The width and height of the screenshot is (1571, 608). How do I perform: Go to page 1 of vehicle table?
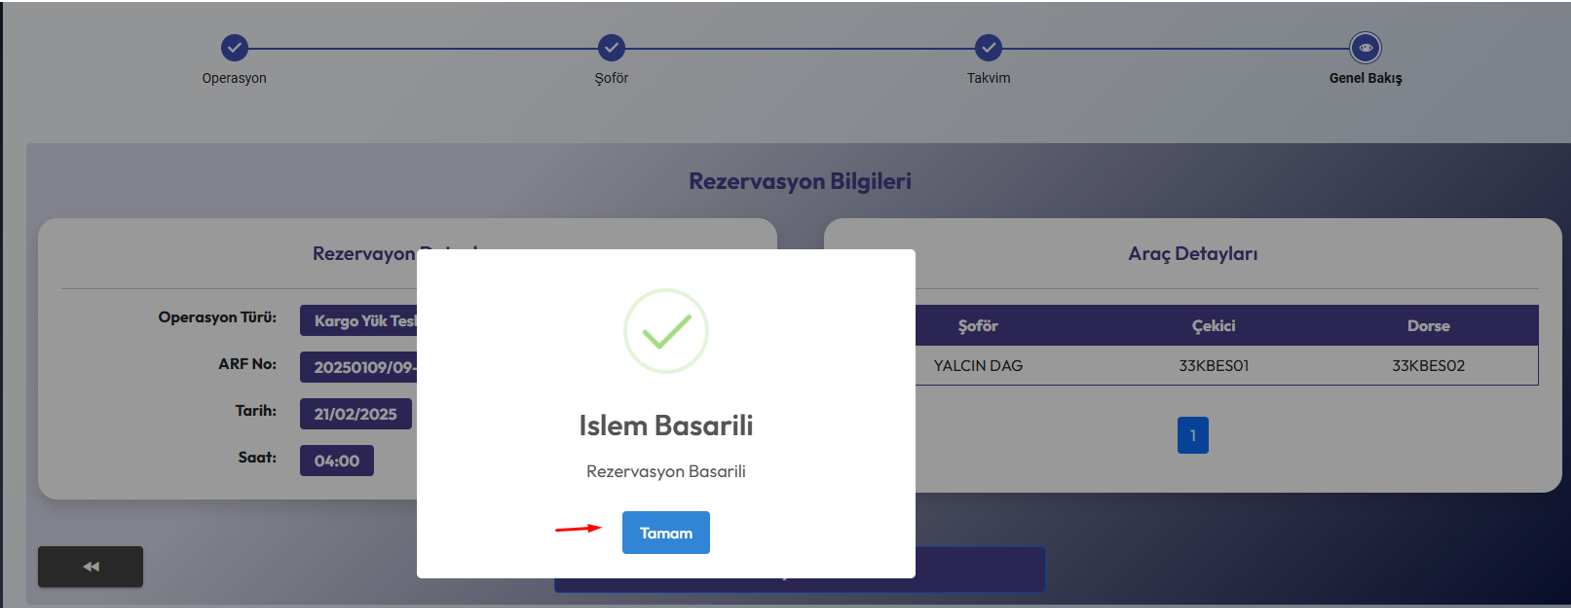1192,435
